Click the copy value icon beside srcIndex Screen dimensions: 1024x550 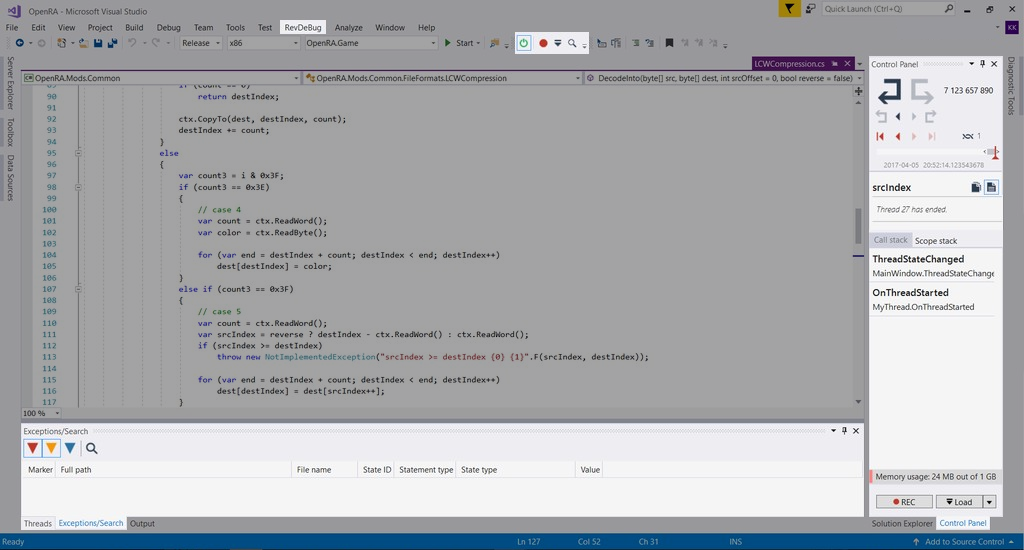[x=976, y=187]
